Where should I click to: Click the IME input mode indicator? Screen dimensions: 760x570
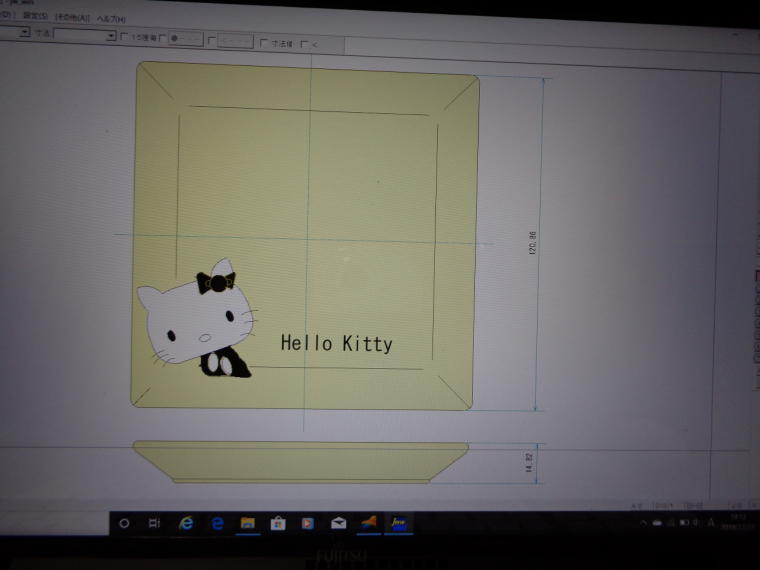click(x=711, y=522)
